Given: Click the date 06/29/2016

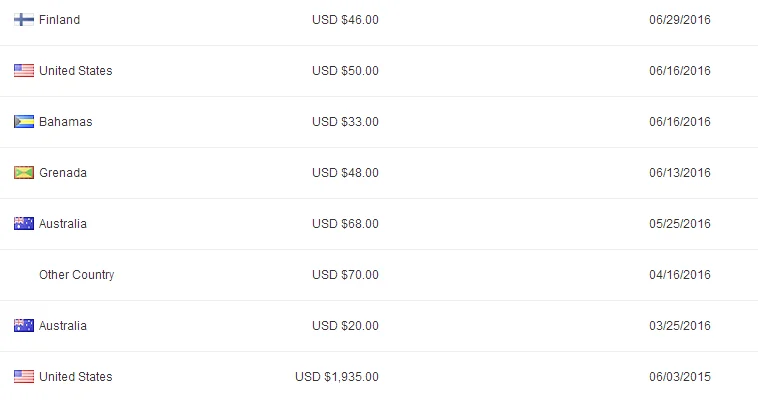Looking at the screenshot, I should [680, 20].
